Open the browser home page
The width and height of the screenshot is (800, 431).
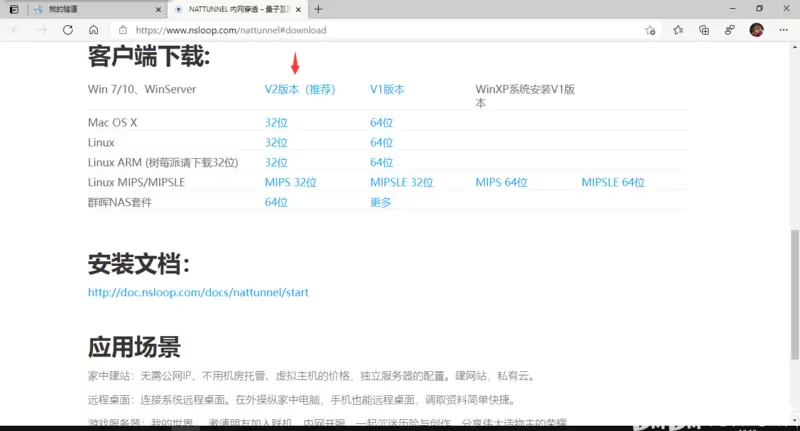(x=93, y=30)
